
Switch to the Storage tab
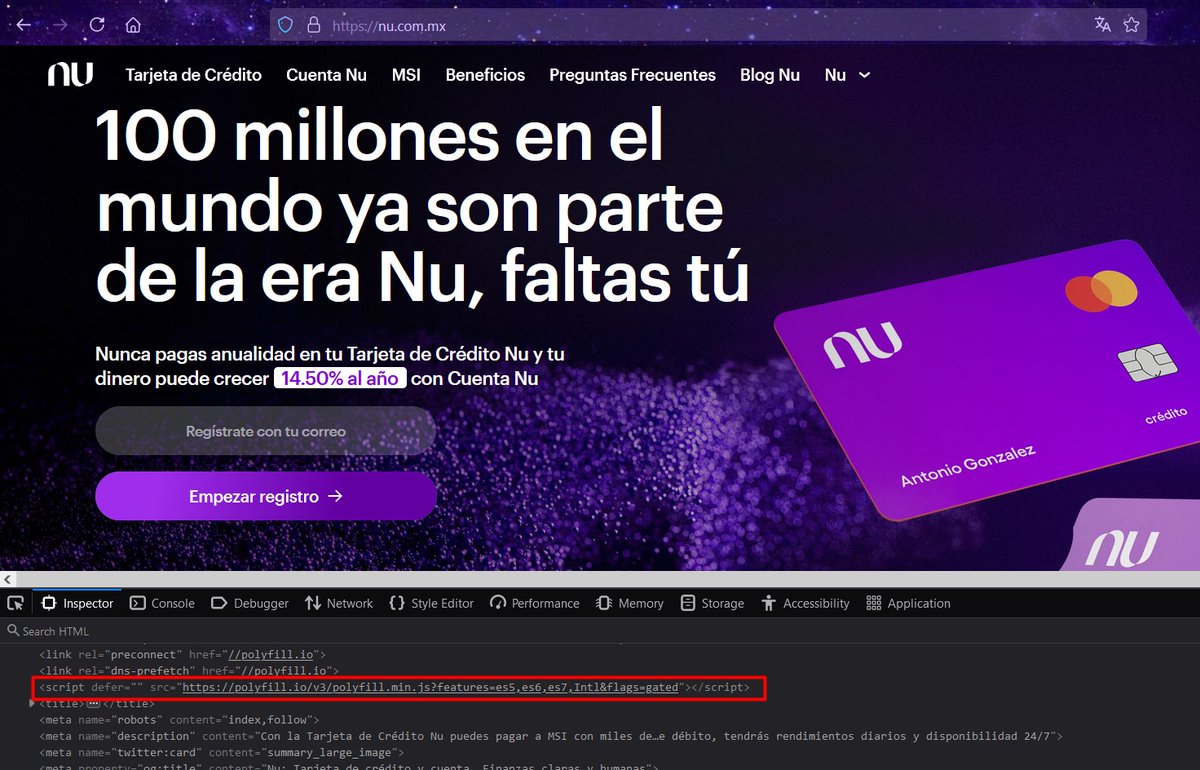[712, 603]
